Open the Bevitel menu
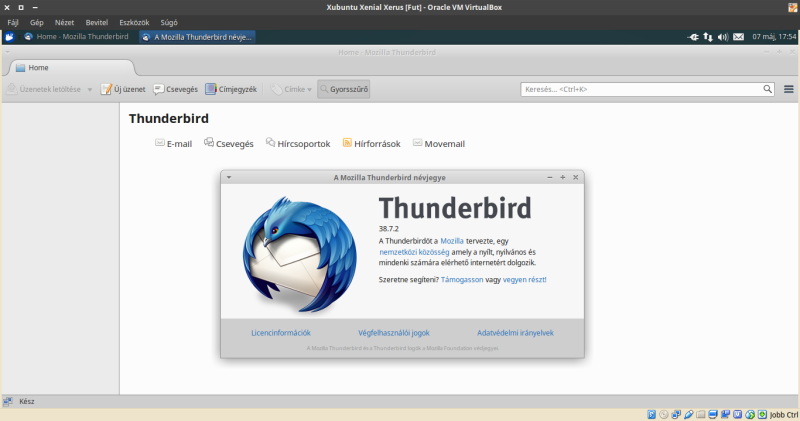 pos(96,22)
